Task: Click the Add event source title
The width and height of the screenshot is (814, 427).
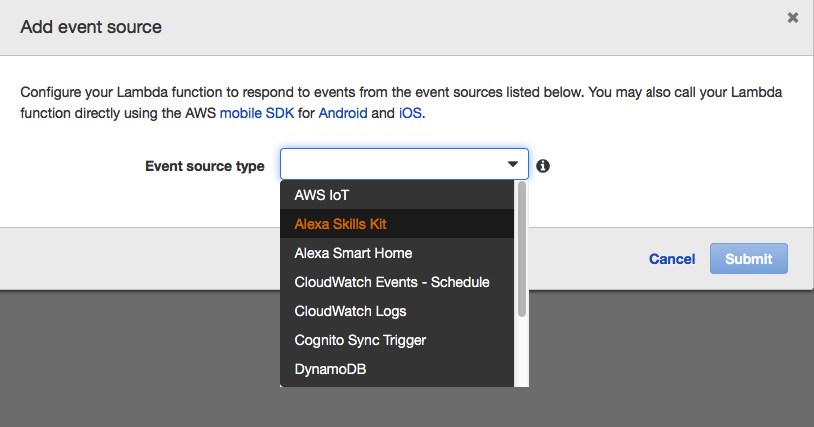Action: (91, 27)
